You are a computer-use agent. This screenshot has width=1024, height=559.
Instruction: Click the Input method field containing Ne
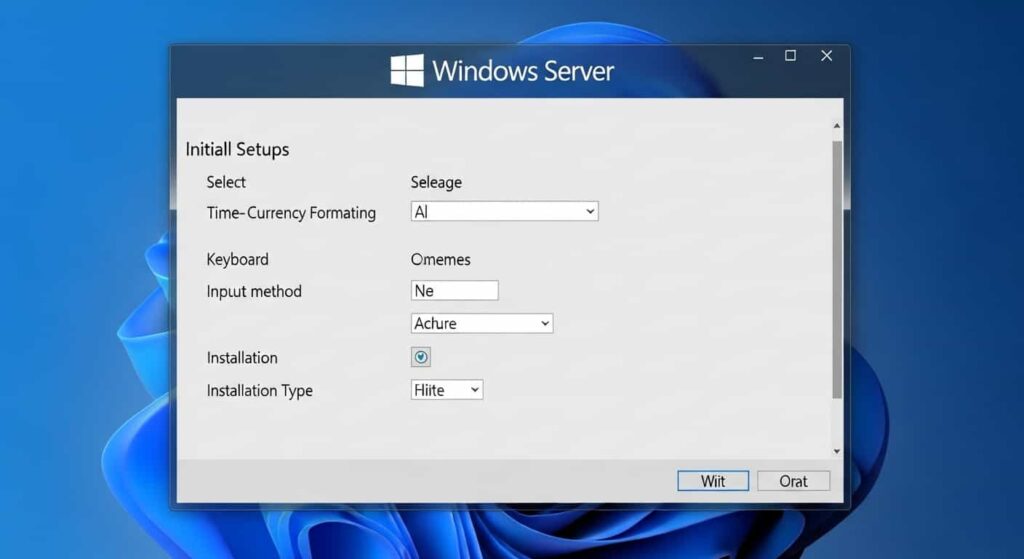(x=455, y=291)
